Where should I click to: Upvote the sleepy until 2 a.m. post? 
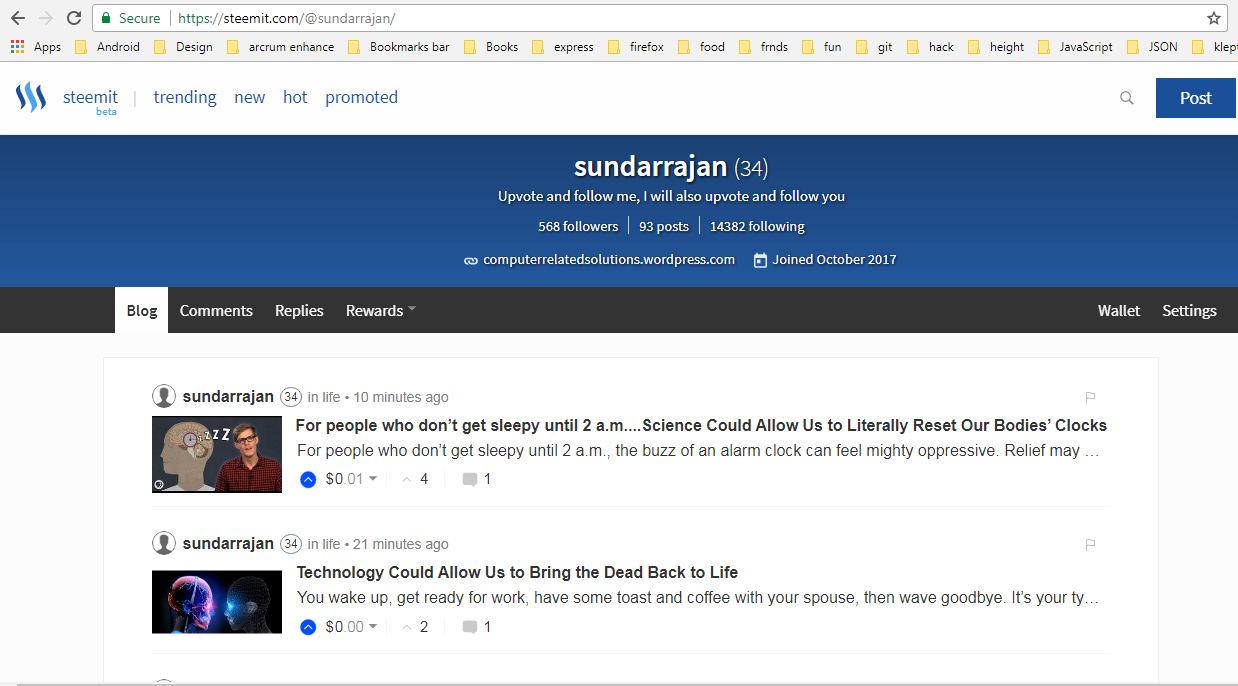coord(308,480)
